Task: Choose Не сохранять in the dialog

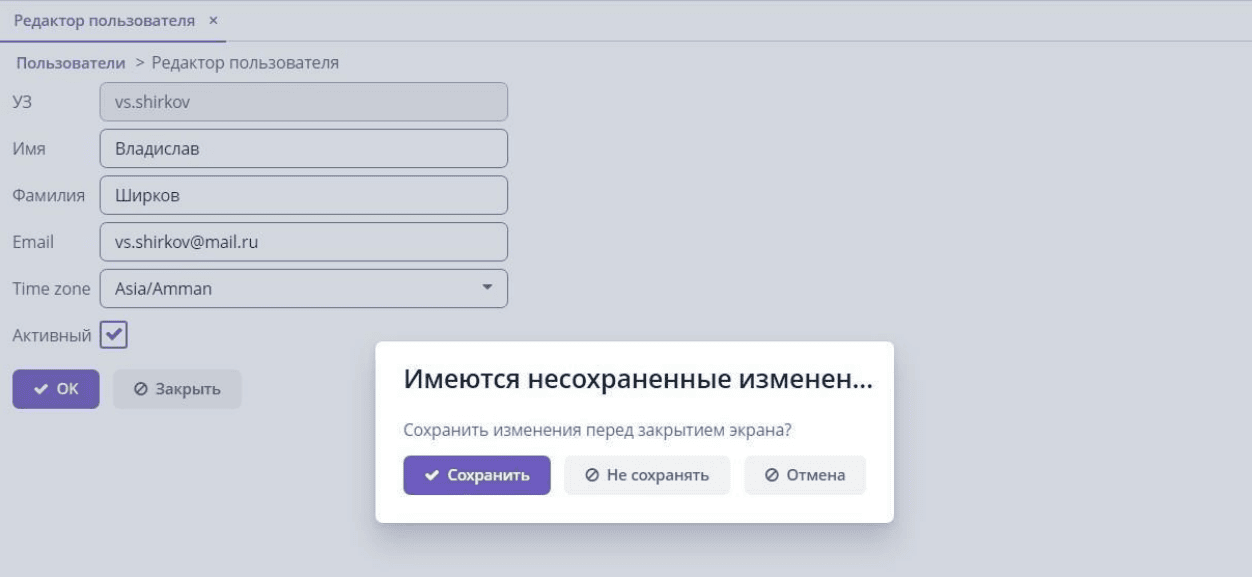Action: (x=647, y=475)
